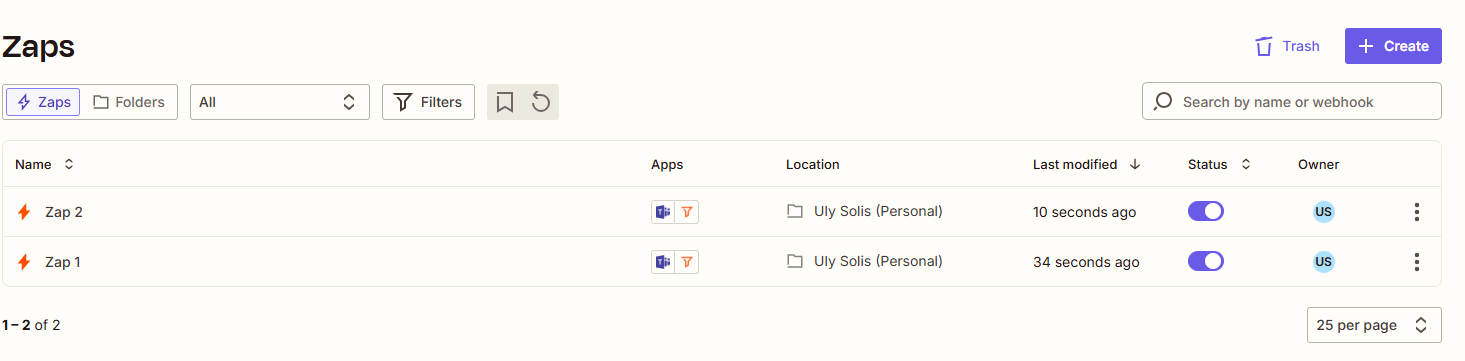This screenshot has height=361, width=1465.
Task: Click the US owner avatar for Zap 2
Action: pyautogui.click(x=1324, y=212)
